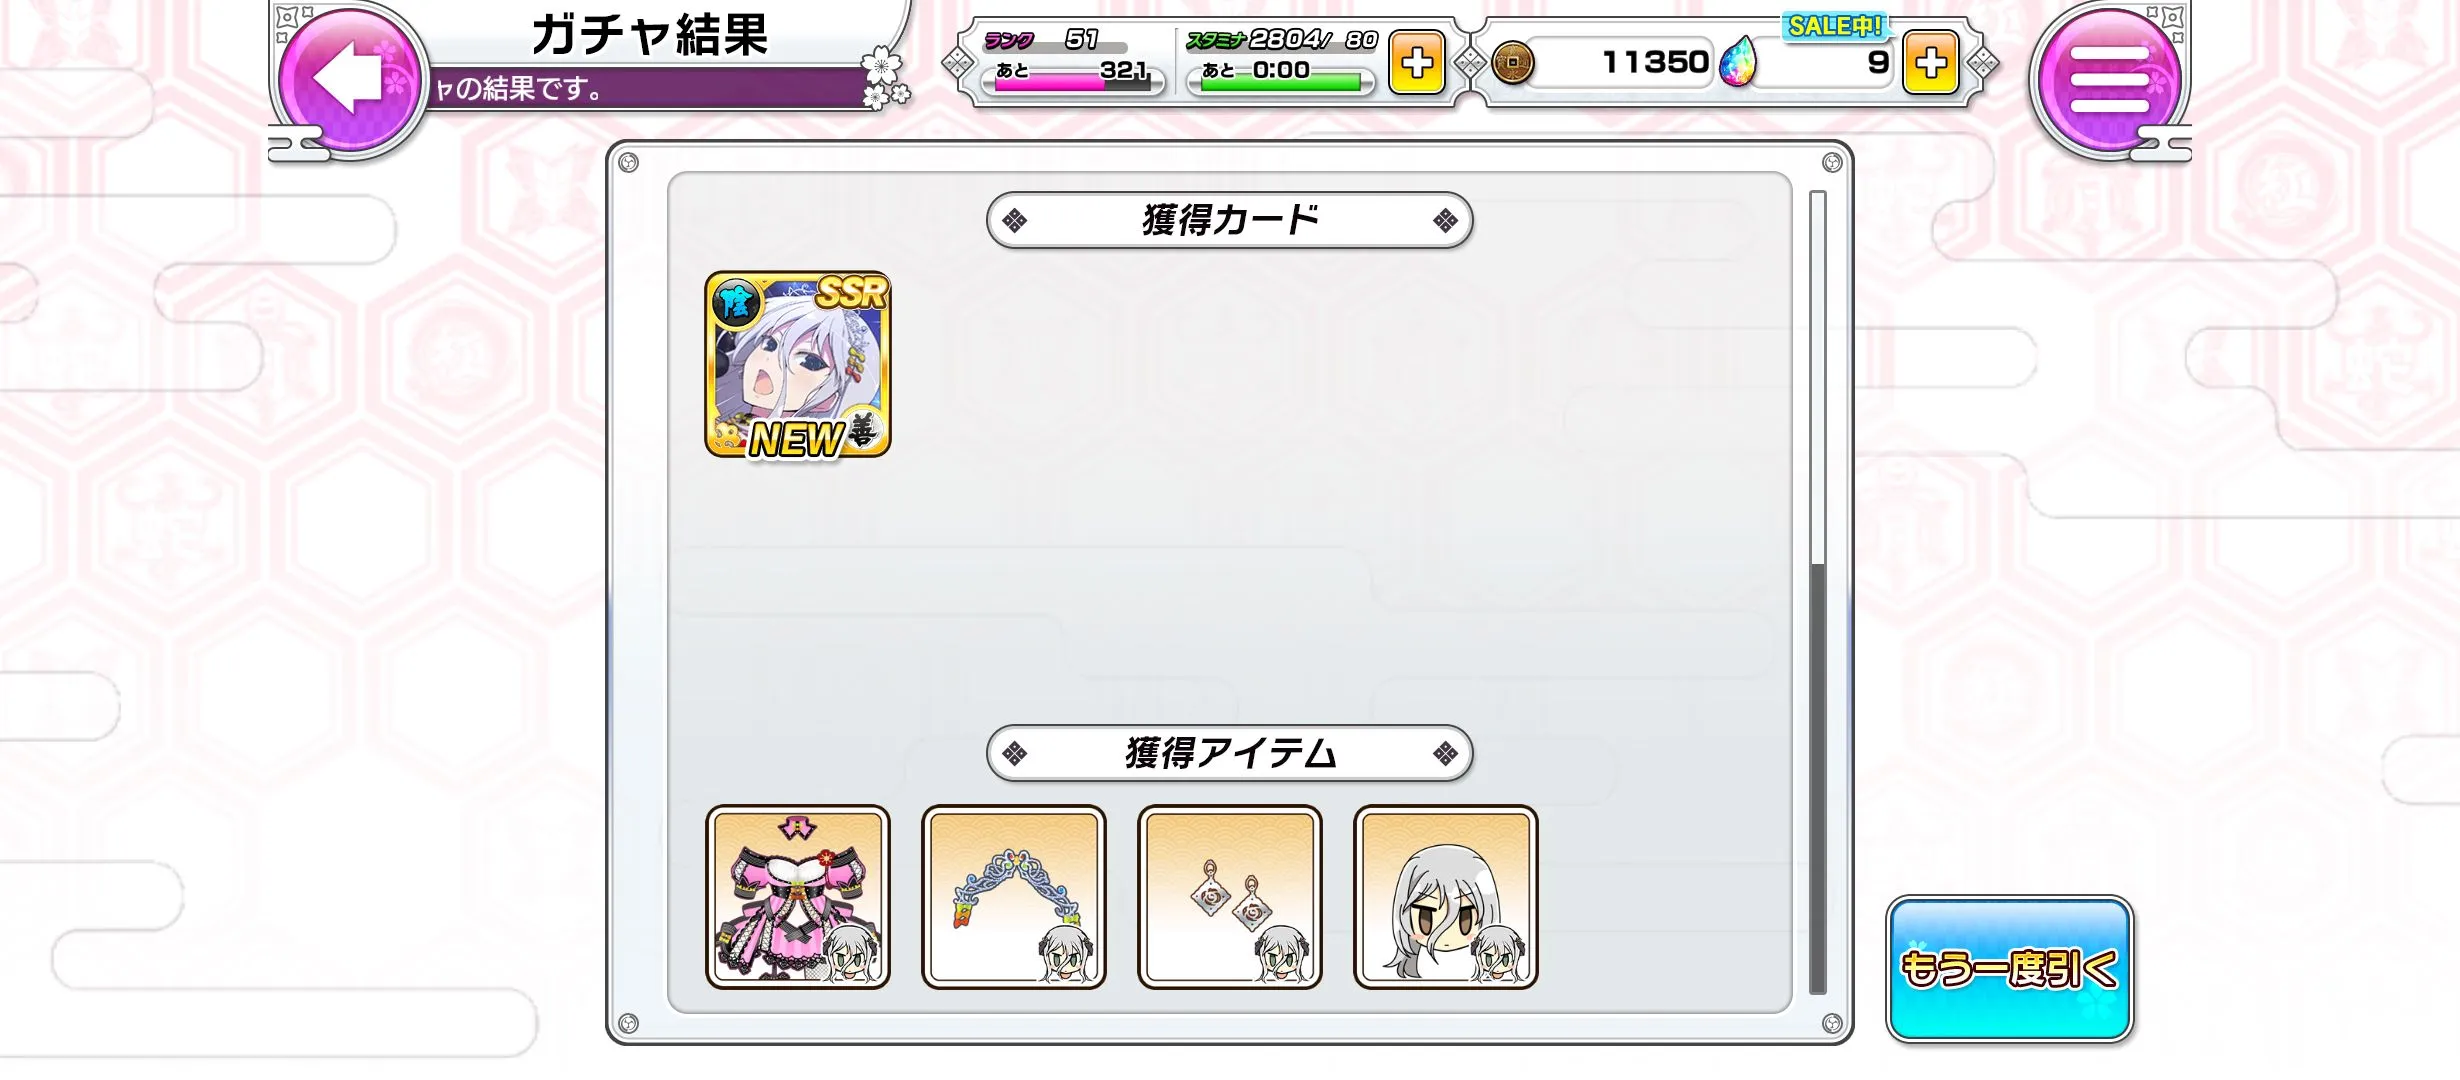Image resolution: width=2460 pixels, height=1080 pixels.
Task: Click the SALE中! badge
Action: 1834,26
